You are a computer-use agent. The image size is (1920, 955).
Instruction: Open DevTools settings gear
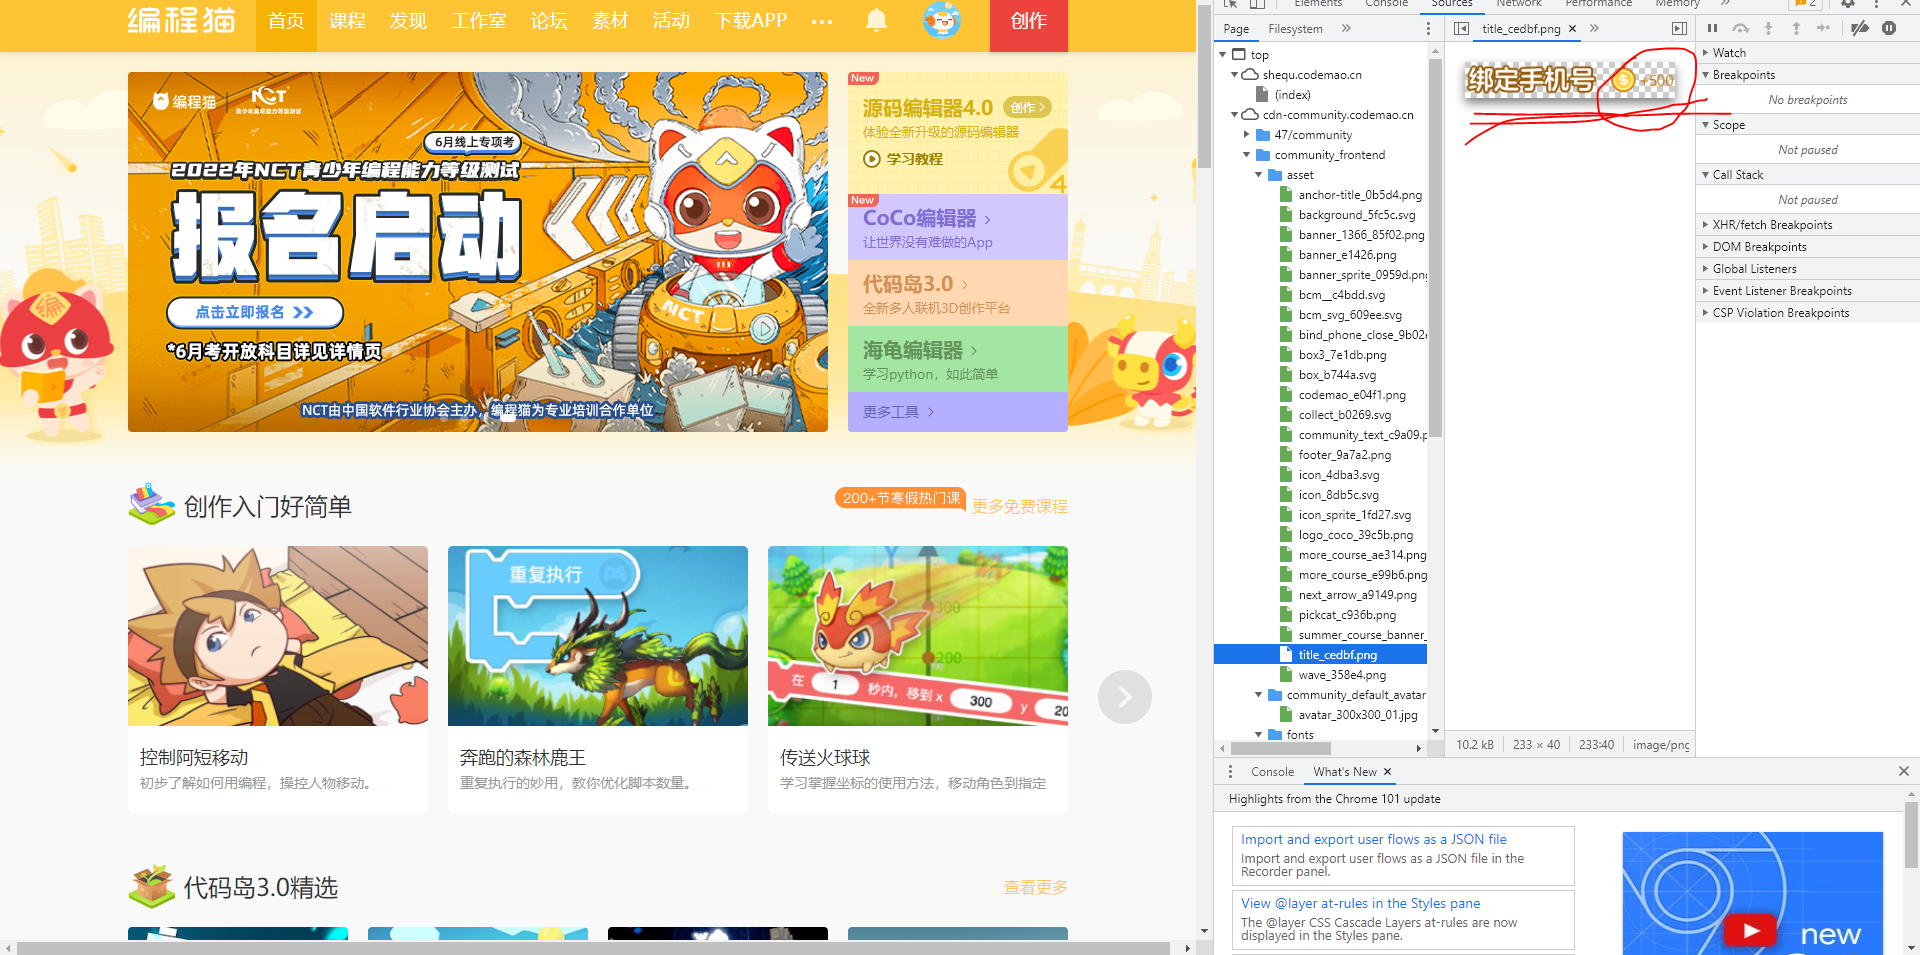point(1848,4)
